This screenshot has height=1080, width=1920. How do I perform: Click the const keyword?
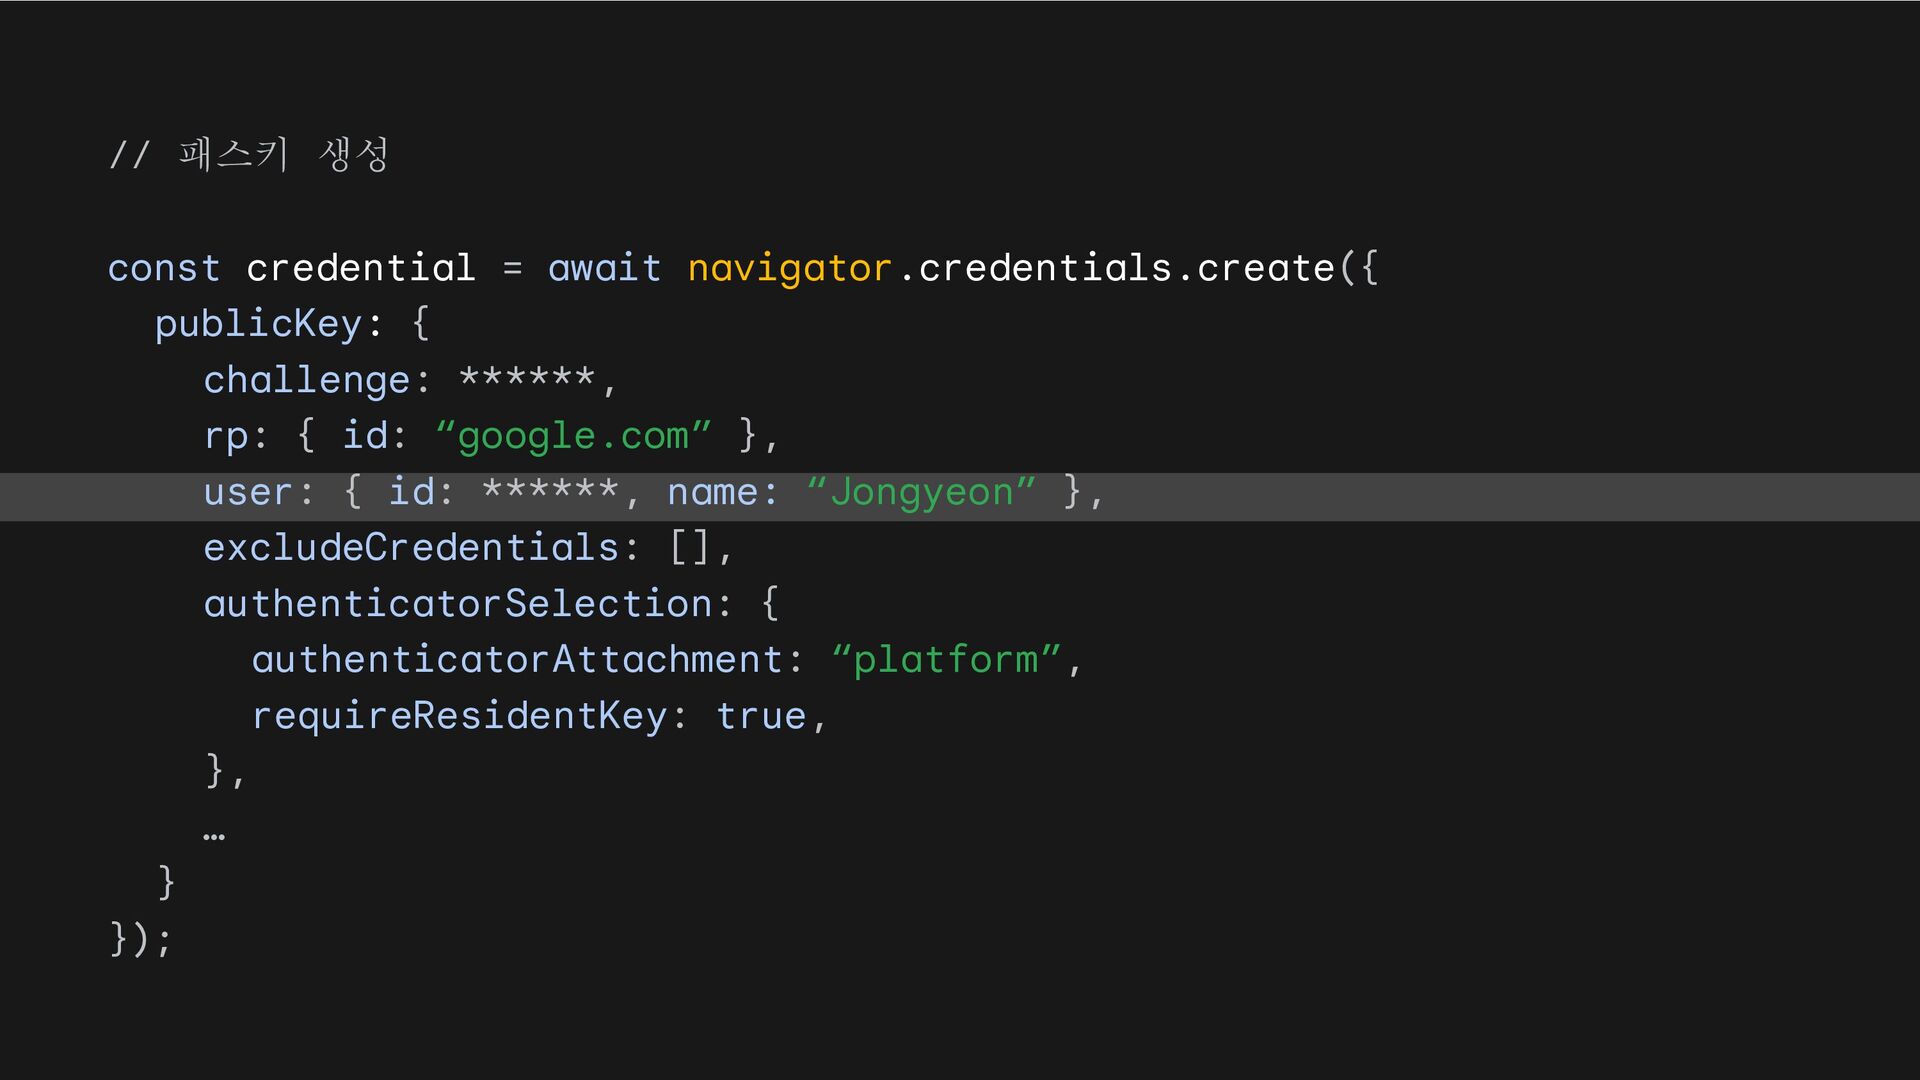(x=164, y=269)
